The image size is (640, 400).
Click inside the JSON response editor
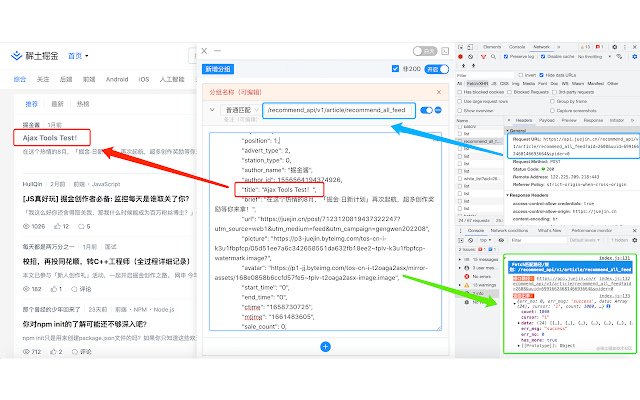coord(325,231)
